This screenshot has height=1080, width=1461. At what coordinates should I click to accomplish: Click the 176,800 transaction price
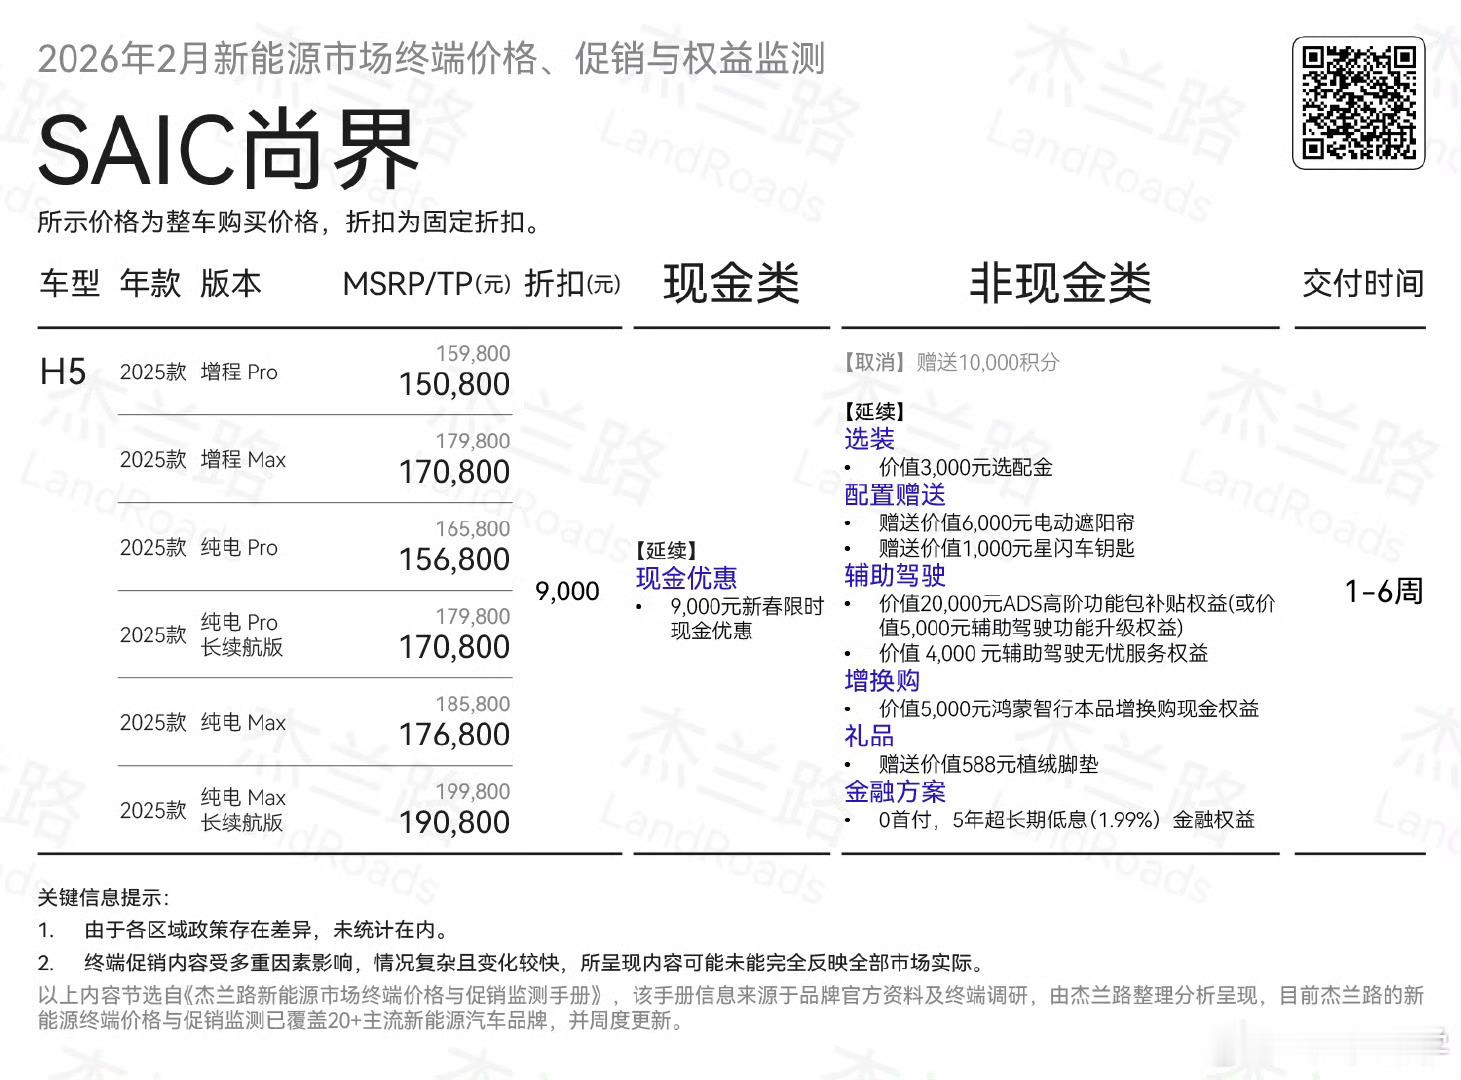click(454, 735)
